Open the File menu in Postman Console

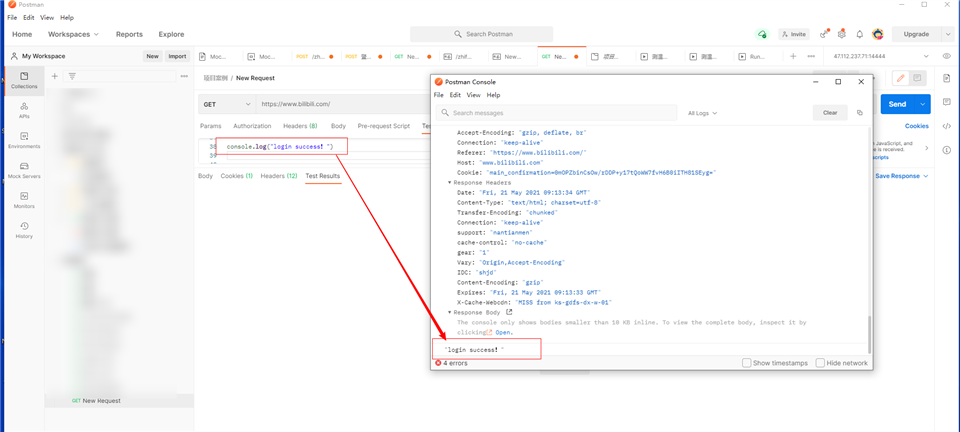tap(438, 95)
